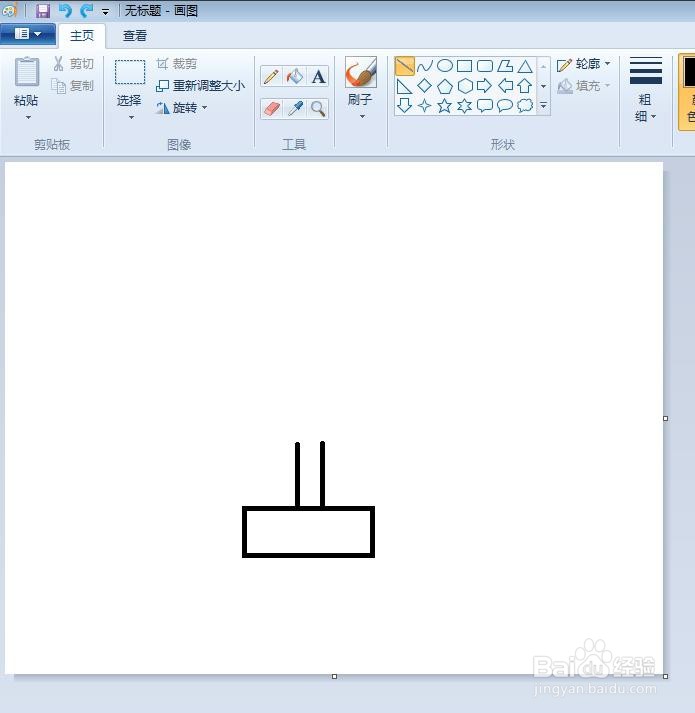Select the Pentagon shape
The image size is (695, 713).
pyautogui.click(x=444, y=86)
